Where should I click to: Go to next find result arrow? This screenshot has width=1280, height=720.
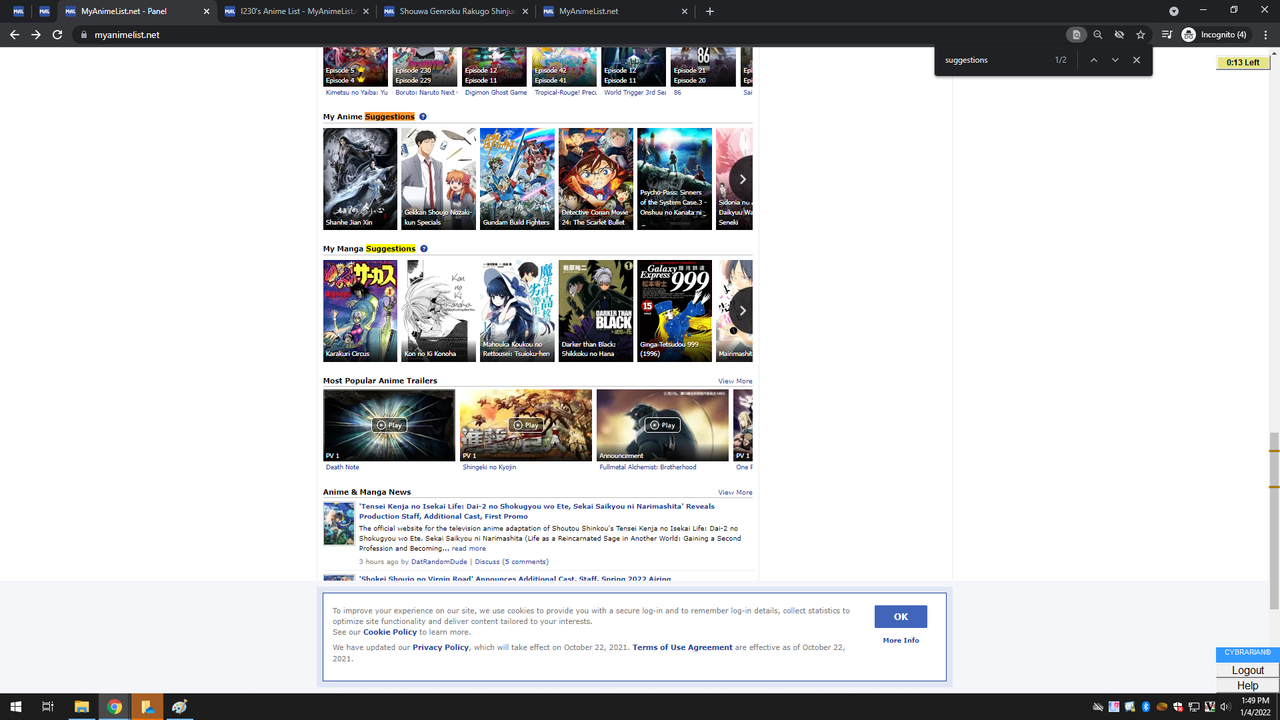point(1115,60)
